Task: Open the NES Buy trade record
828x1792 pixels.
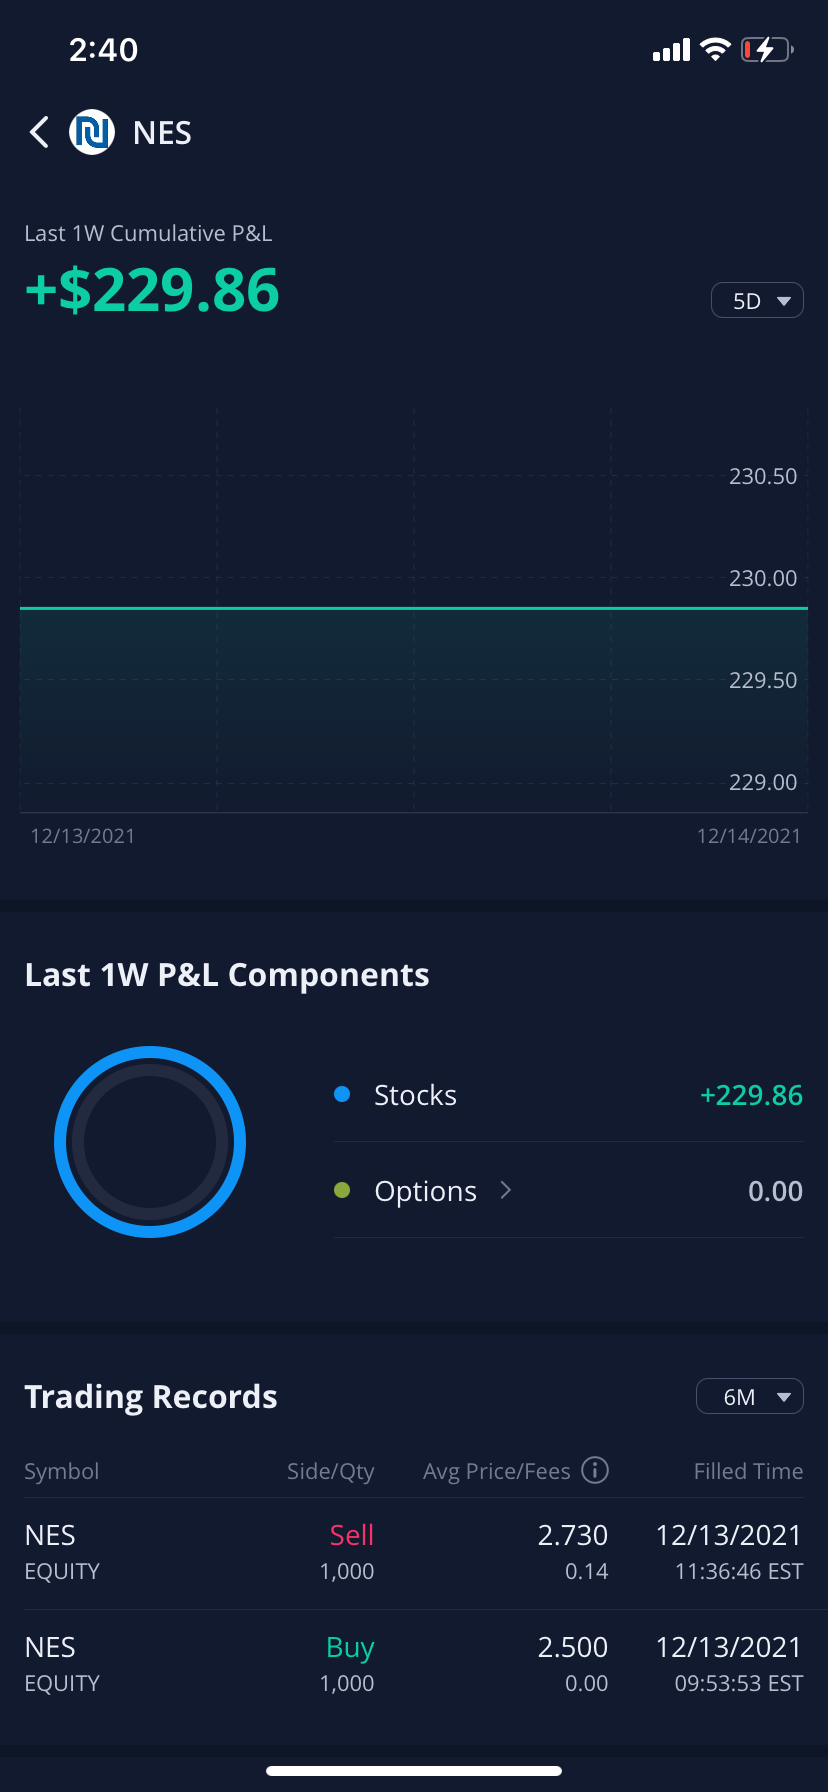Action: coord(414,1664)
